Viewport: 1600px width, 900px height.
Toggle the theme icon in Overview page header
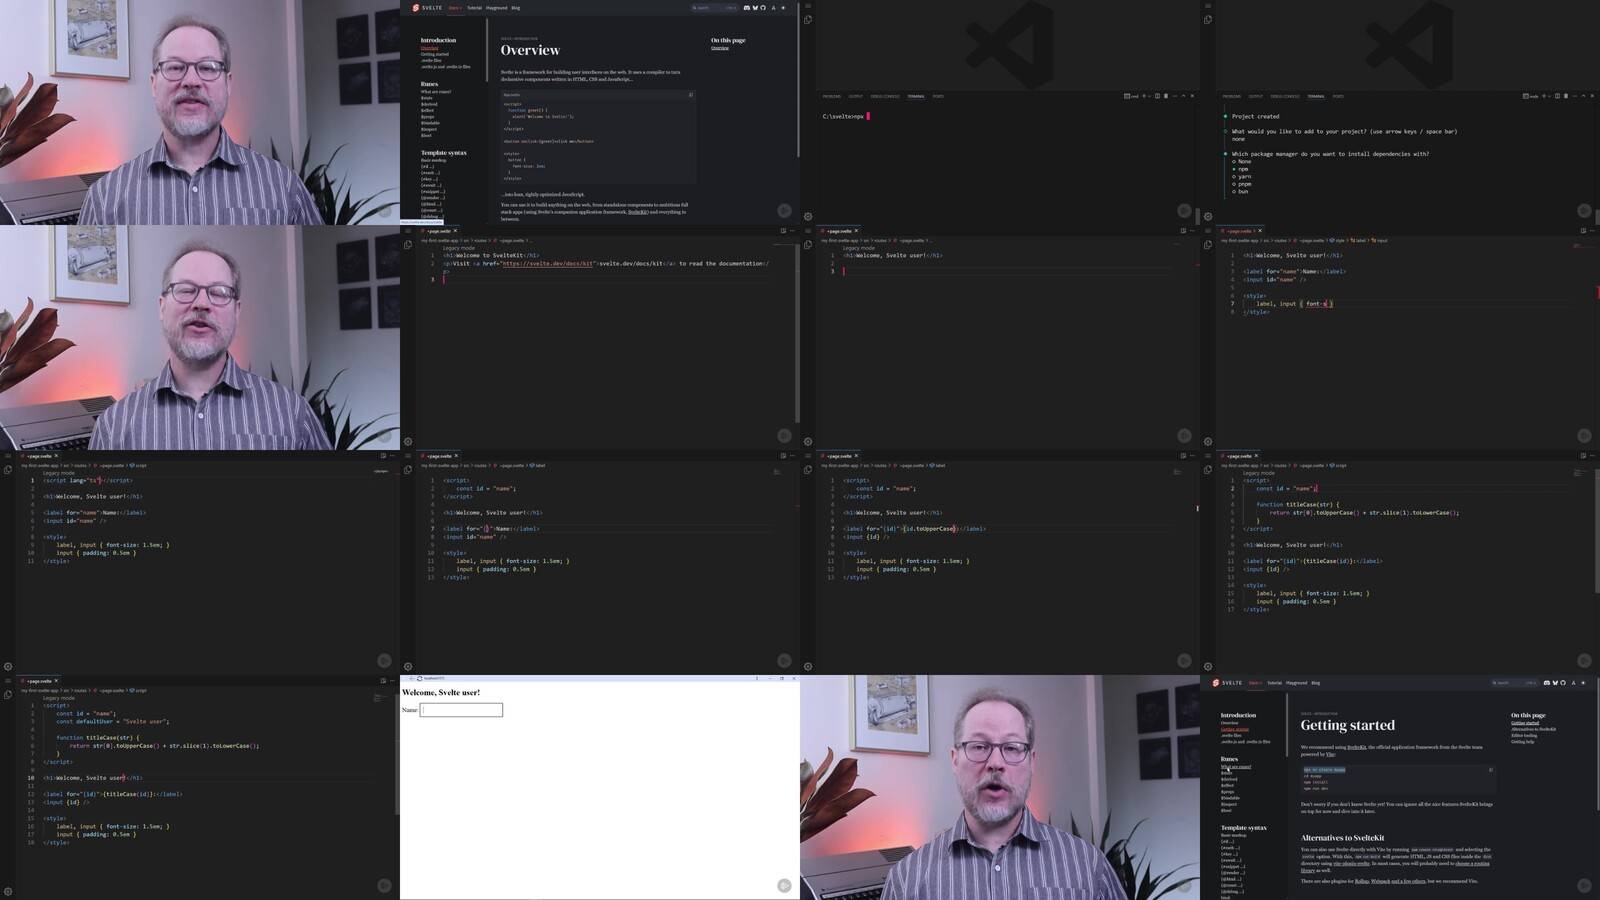point(783,8)
